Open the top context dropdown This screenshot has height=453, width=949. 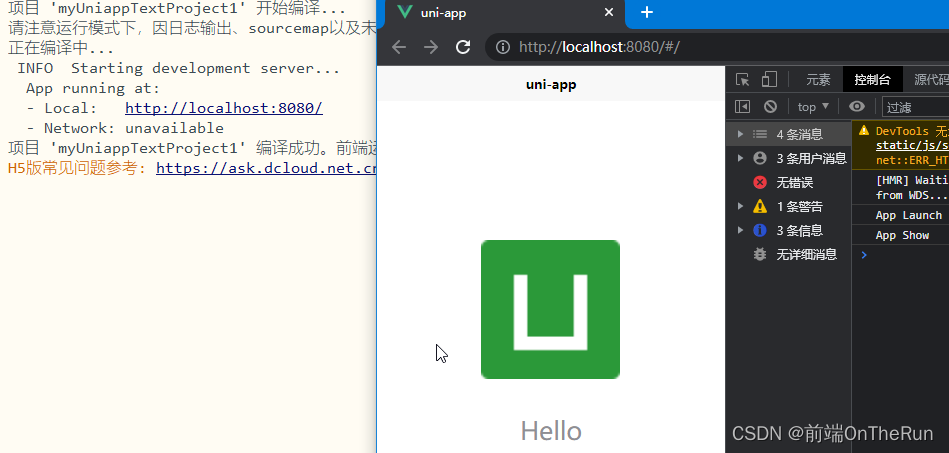pos(813,107)
